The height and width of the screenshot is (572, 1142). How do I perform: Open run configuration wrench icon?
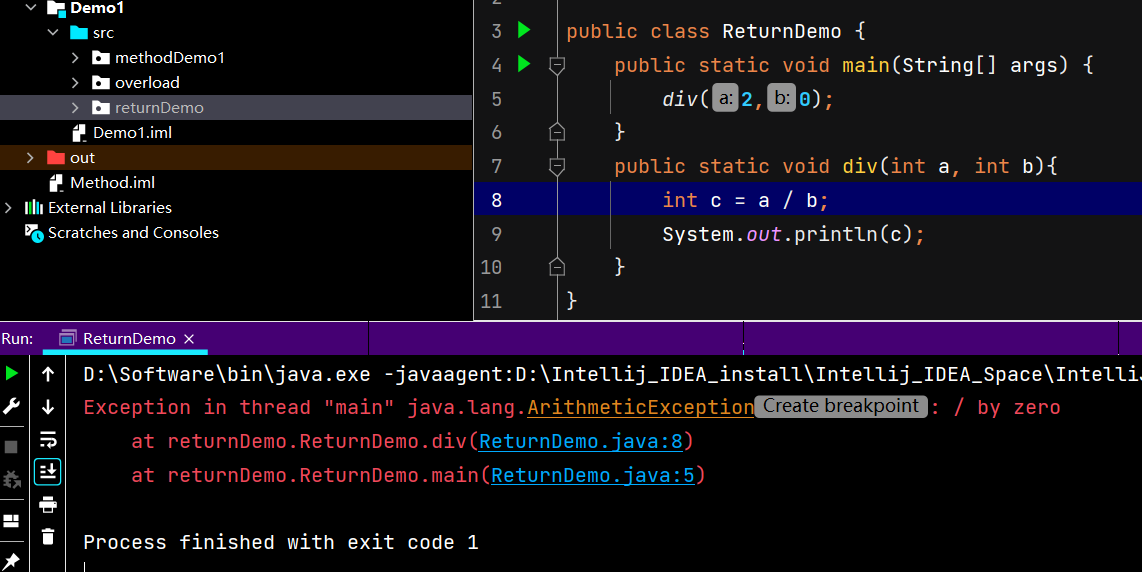[x=12, y=407]
